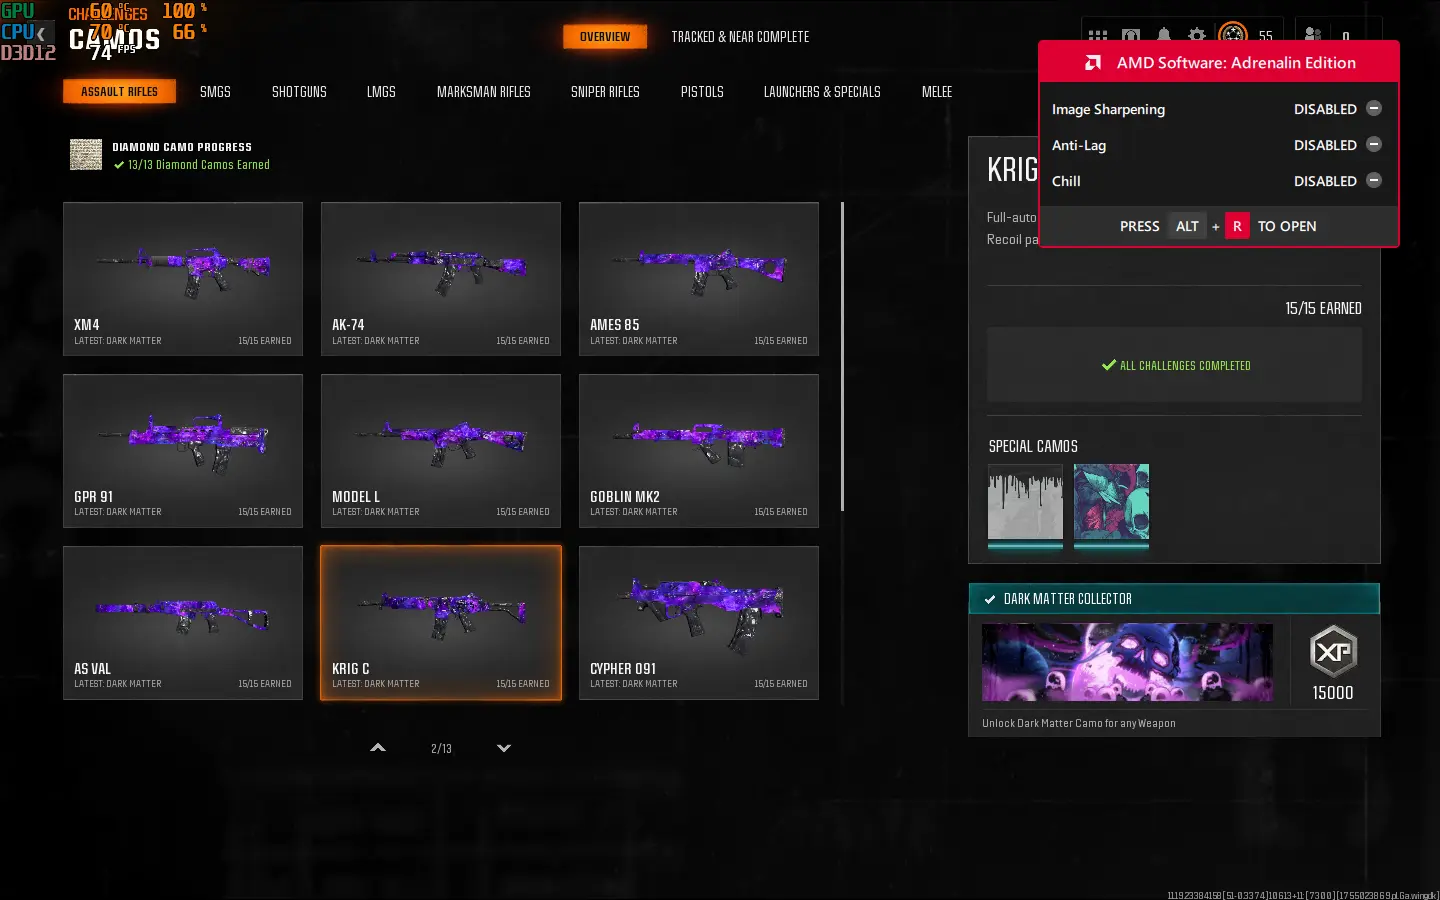Screen dimensions: 1440x900
Task: Click the diamond camo progress swatch icon
Action: click(86, 155)
